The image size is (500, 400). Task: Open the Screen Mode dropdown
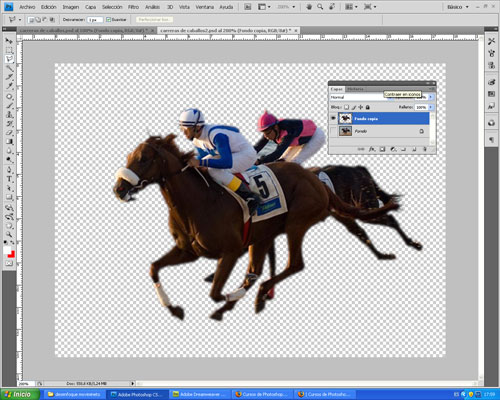tap(370, 7)
